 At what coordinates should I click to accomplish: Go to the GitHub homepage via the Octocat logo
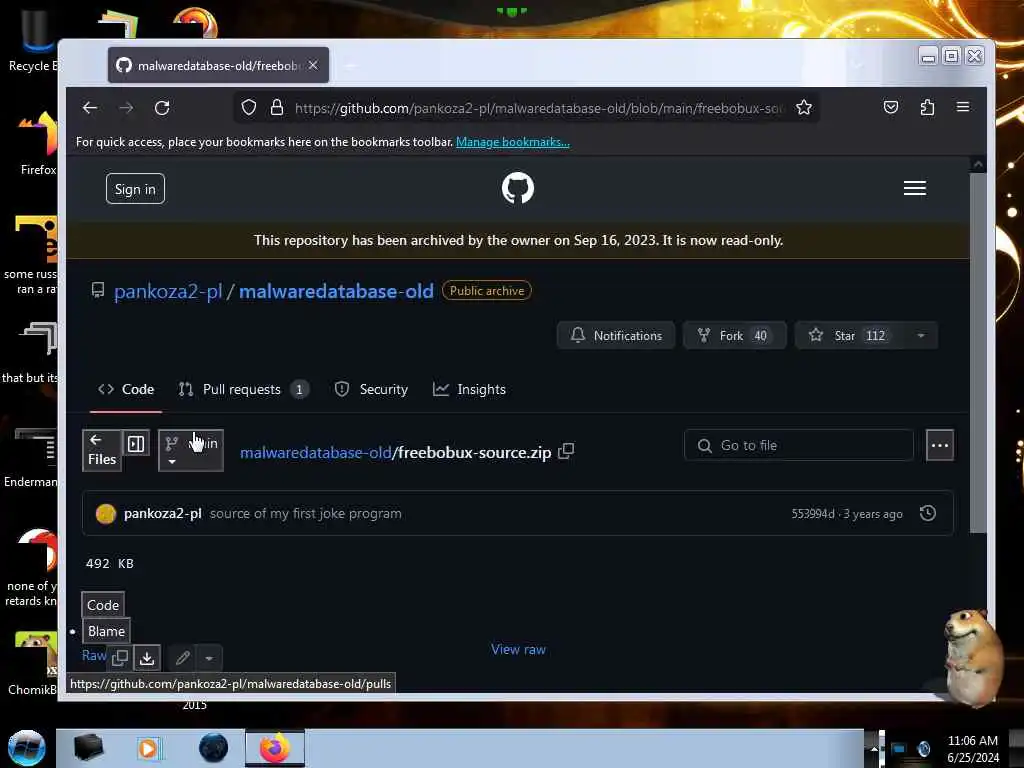tap(518, 188)
